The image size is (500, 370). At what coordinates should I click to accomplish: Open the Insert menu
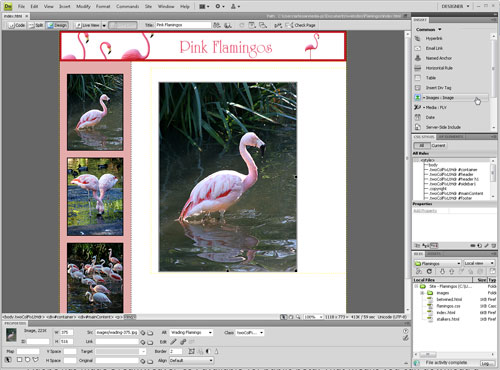(x=65, y=6)
